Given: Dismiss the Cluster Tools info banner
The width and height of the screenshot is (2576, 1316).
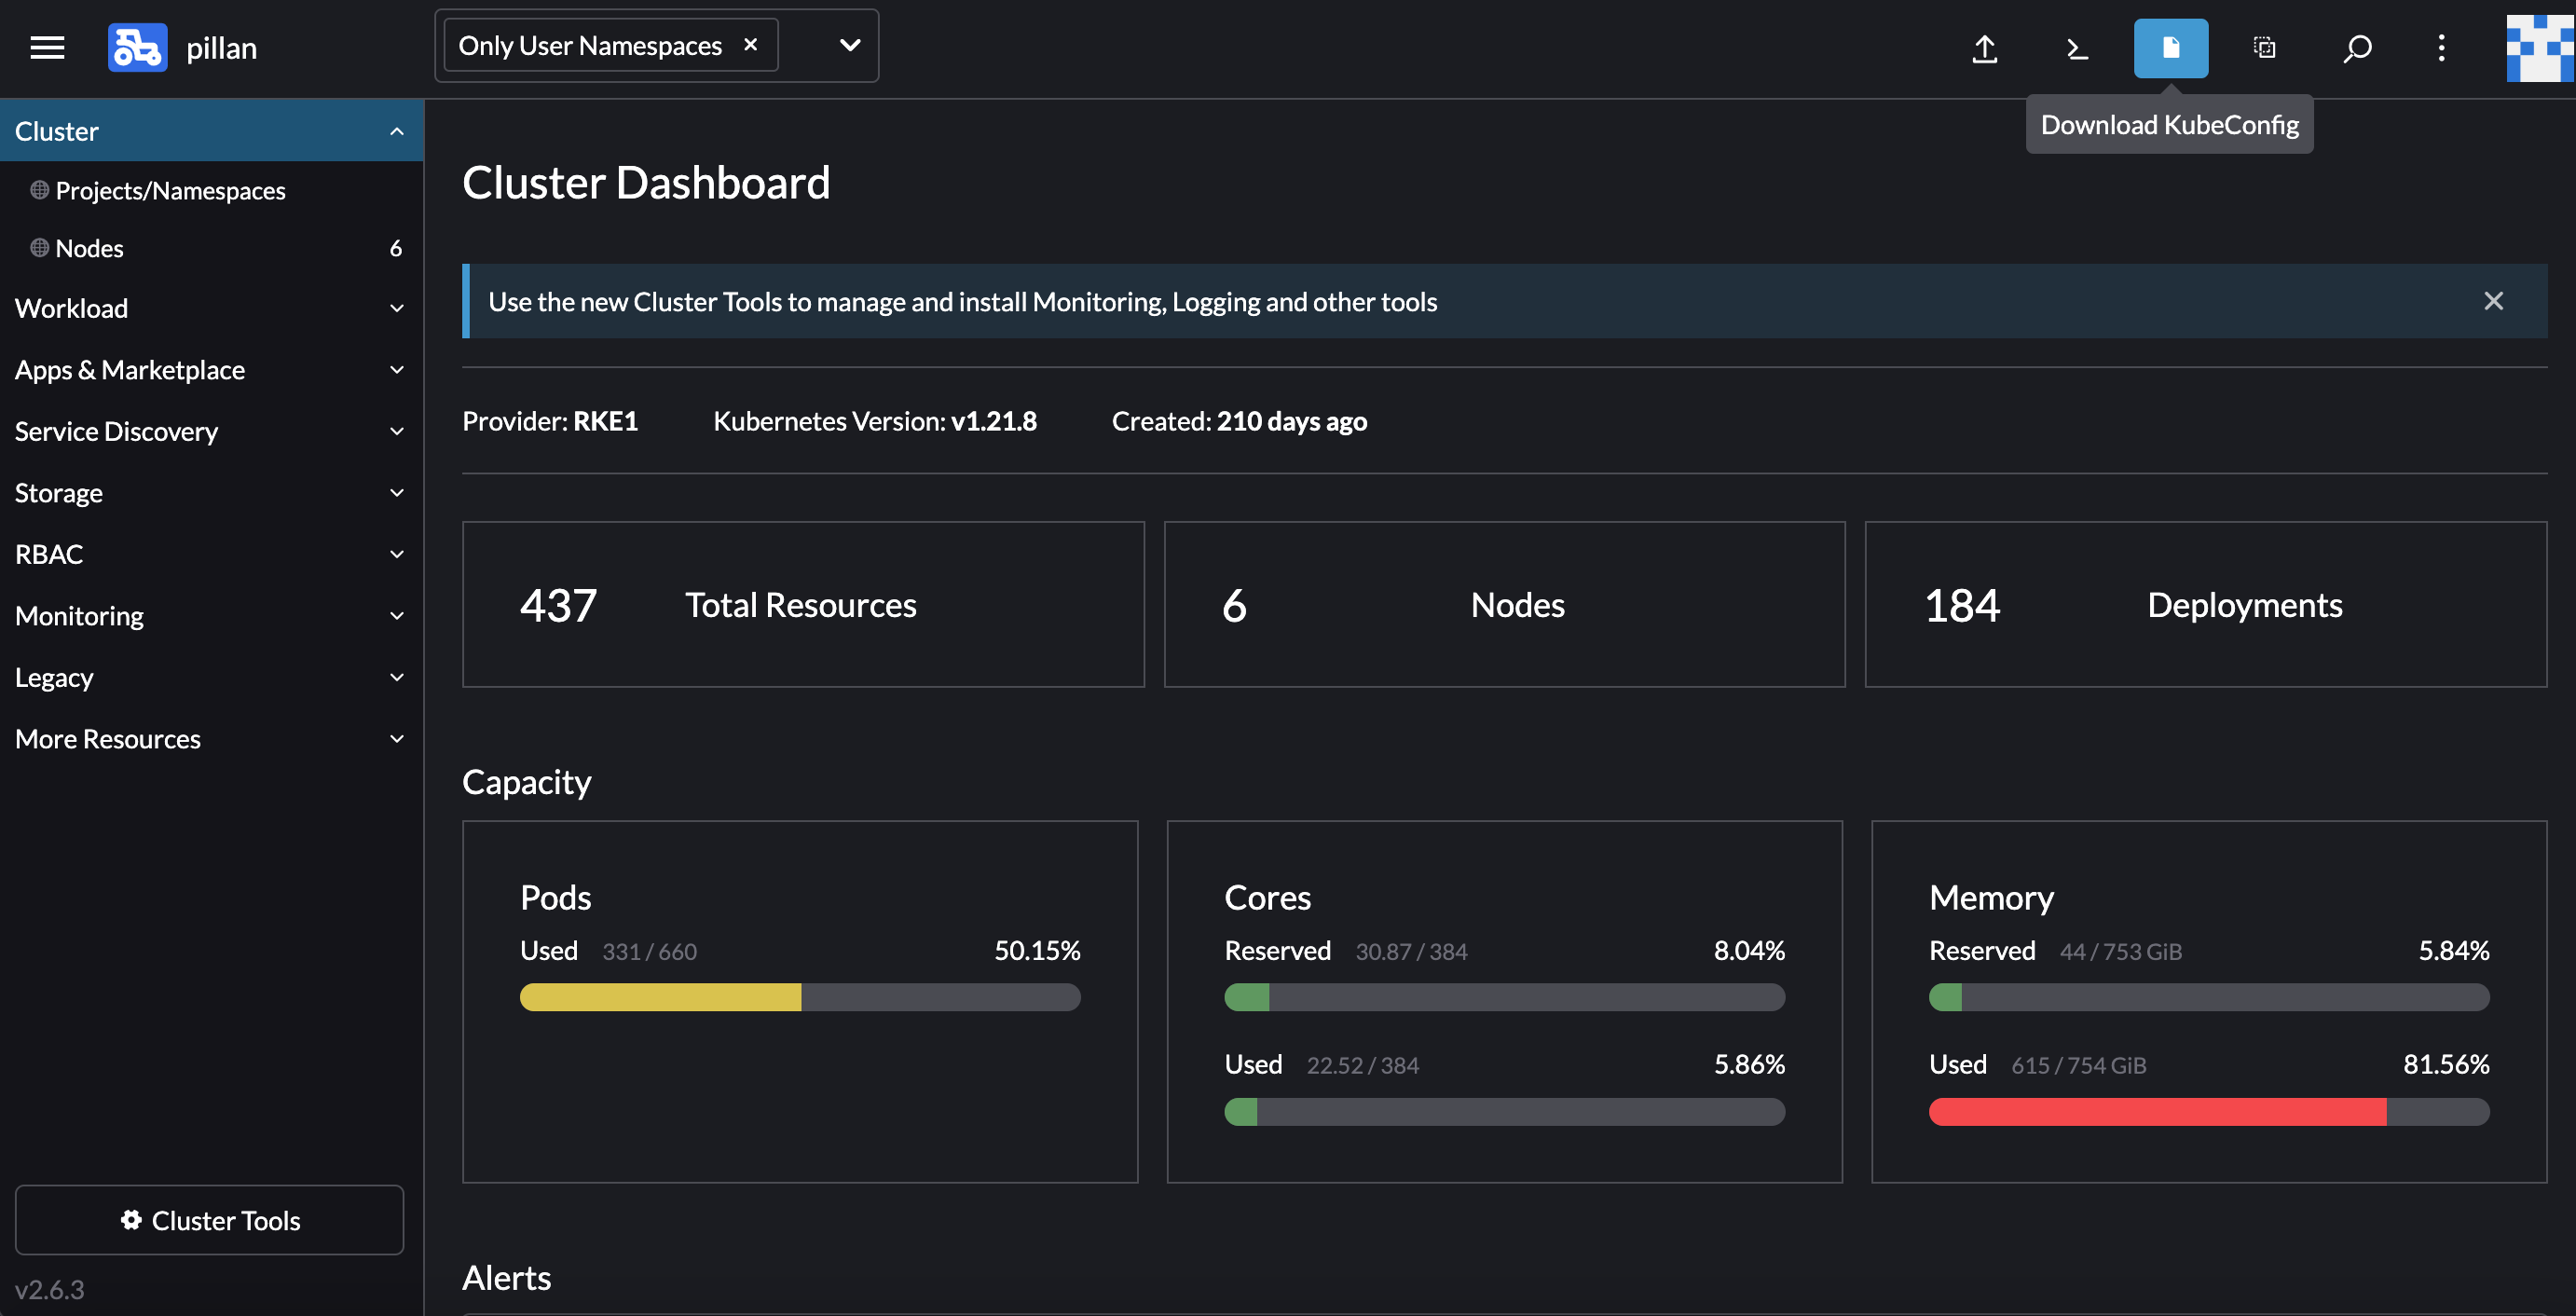Looking at the screenshot, I should tap(2493, 301).
